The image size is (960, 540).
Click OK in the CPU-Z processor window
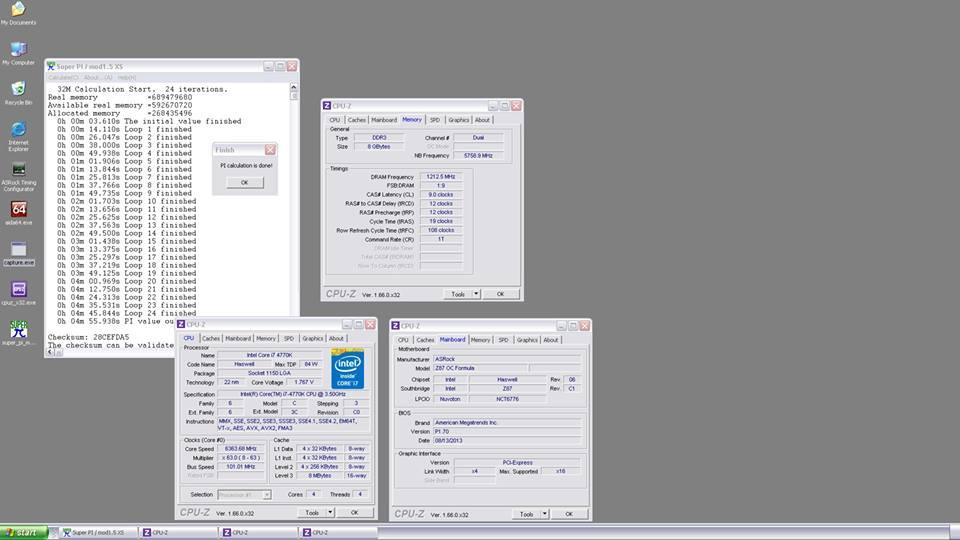pyautogui.click(x=354, y=512)
